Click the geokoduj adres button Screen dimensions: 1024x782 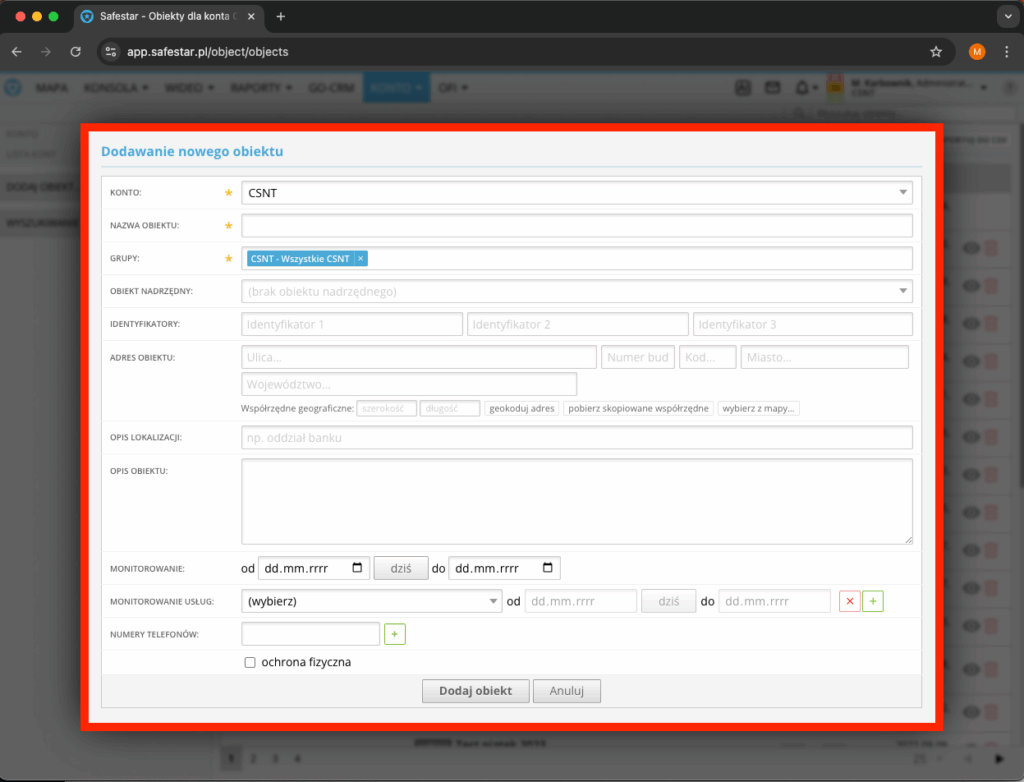pyautogui.click(x=521, y=408)
